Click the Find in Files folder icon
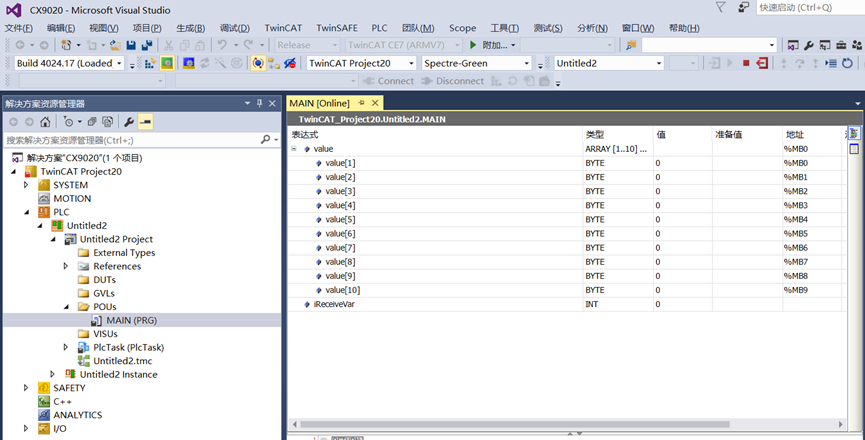This screenshot has height=440, width=865. [x=631, y=45]
